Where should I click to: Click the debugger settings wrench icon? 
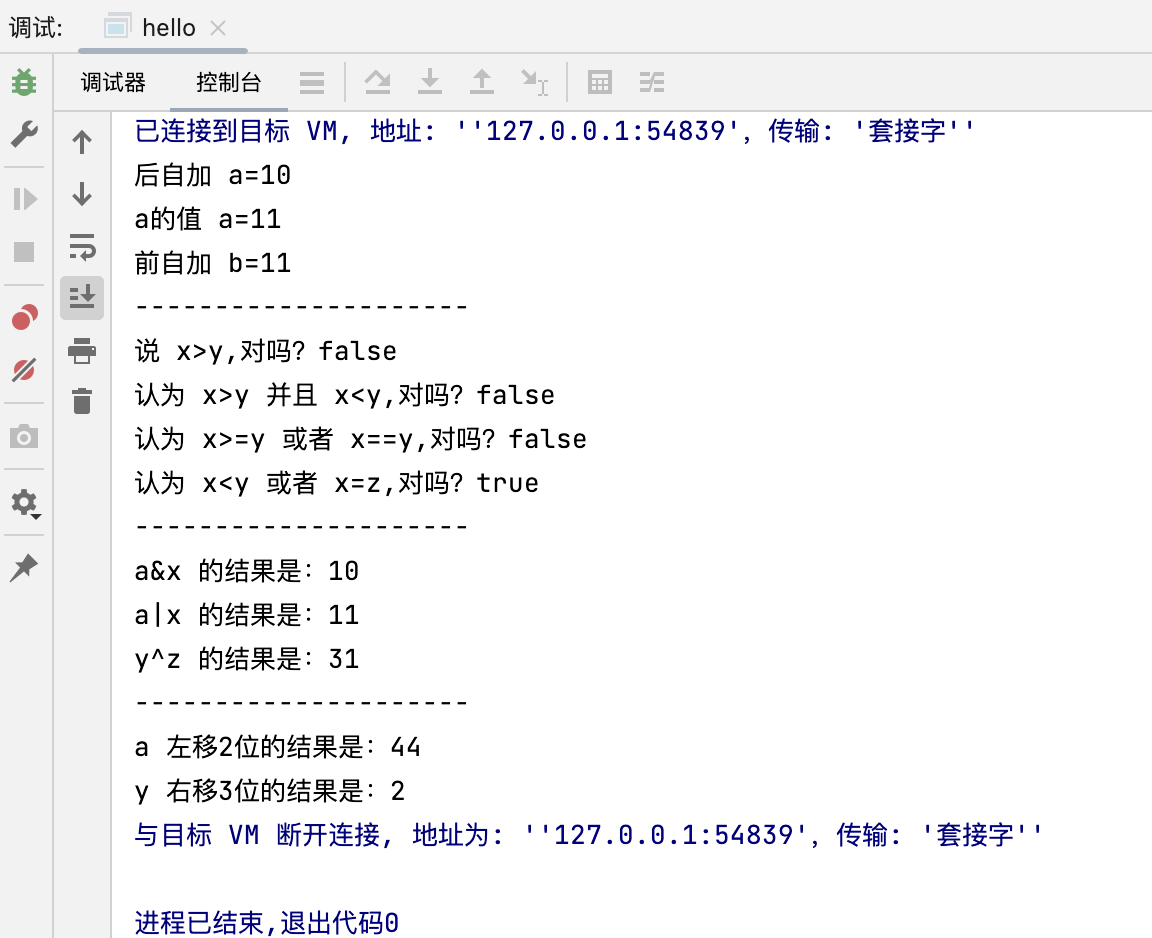[24, 135]
